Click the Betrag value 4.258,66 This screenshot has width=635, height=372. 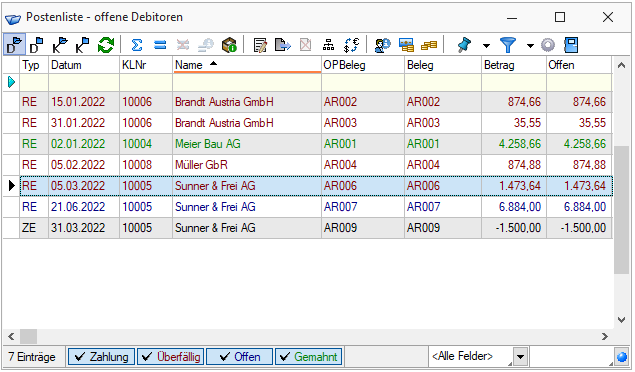[x=520, y=144]
